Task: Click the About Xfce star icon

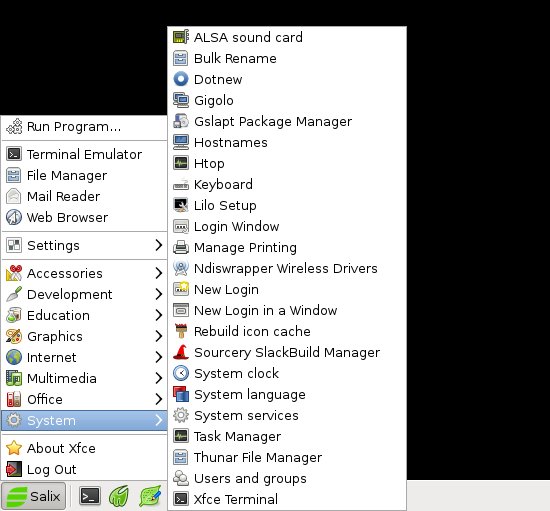Action: click(x=14, y=448)
